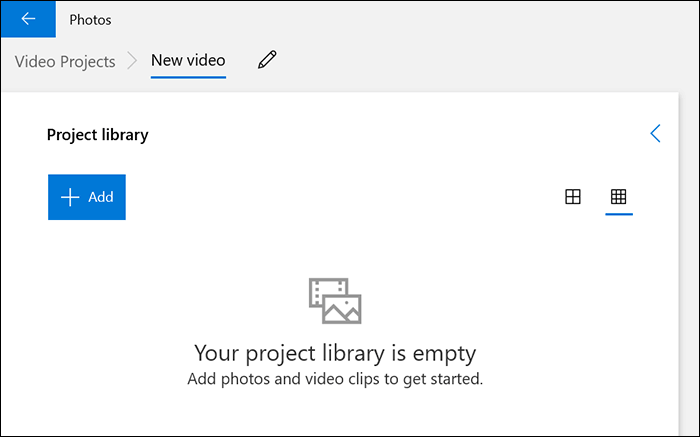Click empty title bar area right of Photos
This screenshot has width=700, height=437.
click(x=400, y=19)
